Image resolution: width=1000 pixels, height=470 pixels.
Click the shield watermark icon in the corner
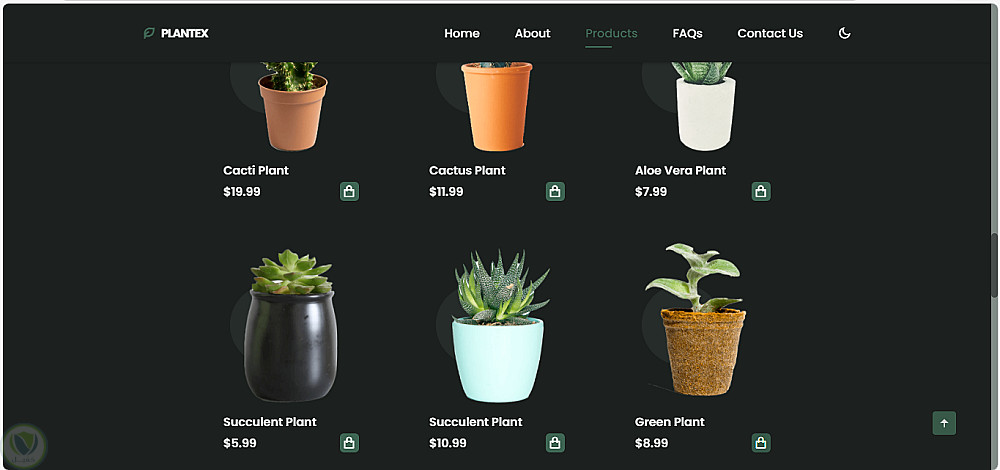25,444
